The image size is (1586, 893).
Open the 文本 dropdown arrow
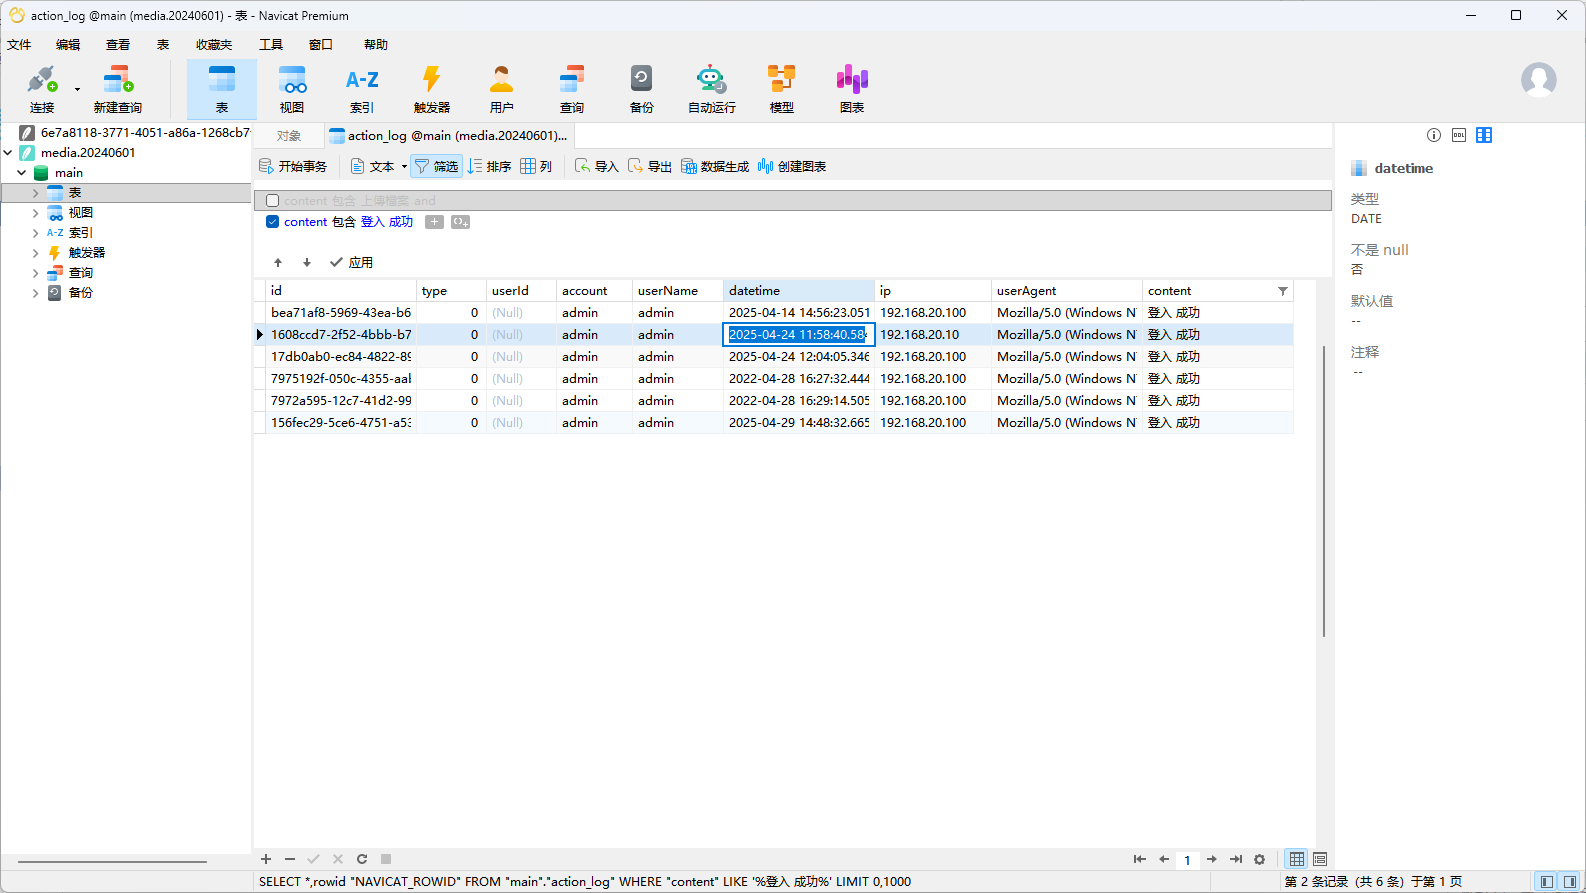pos(404,167)
